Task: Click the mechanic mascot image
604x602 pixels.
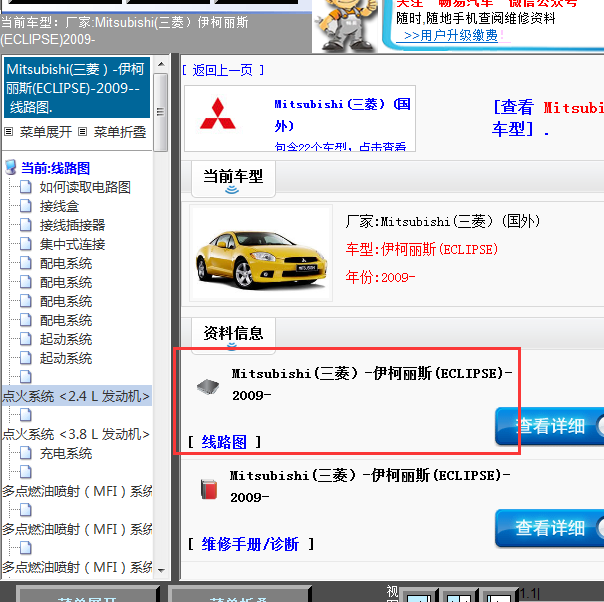Action: 346,25
